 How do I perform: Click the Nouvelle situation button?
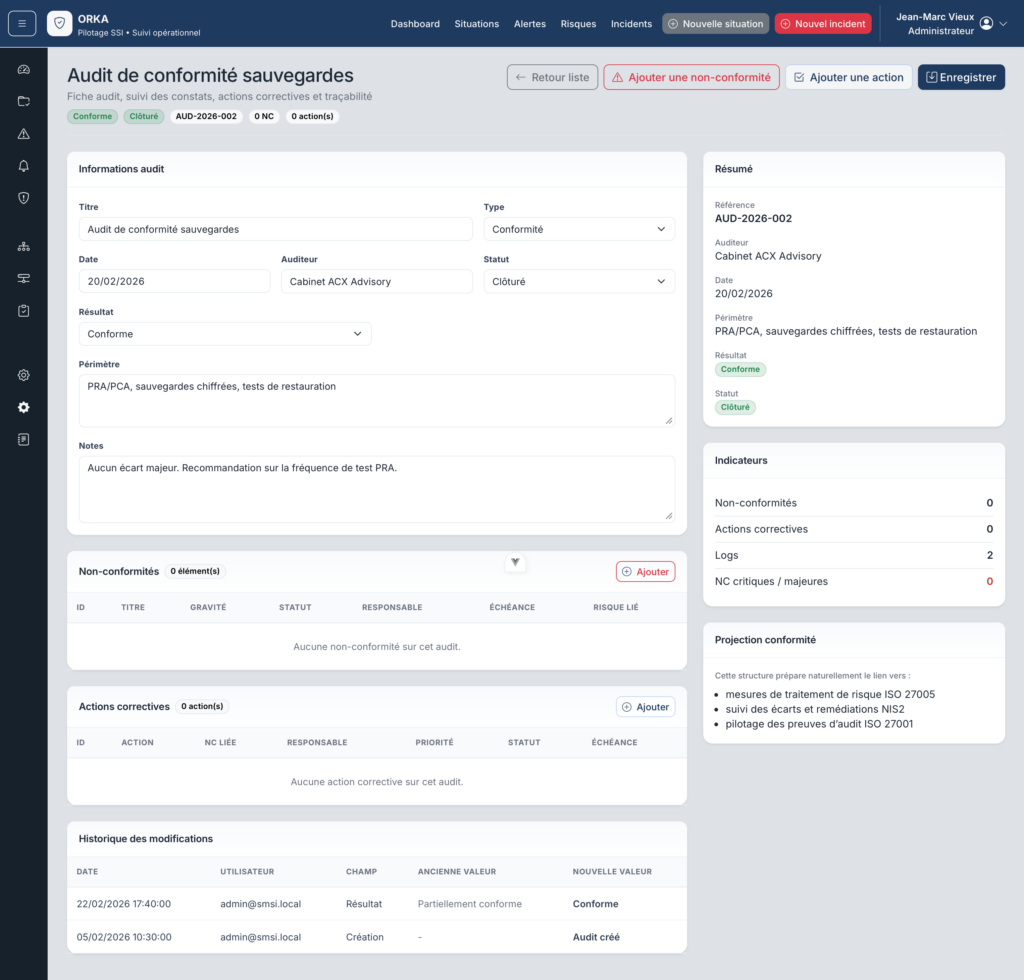pos(715,24)
